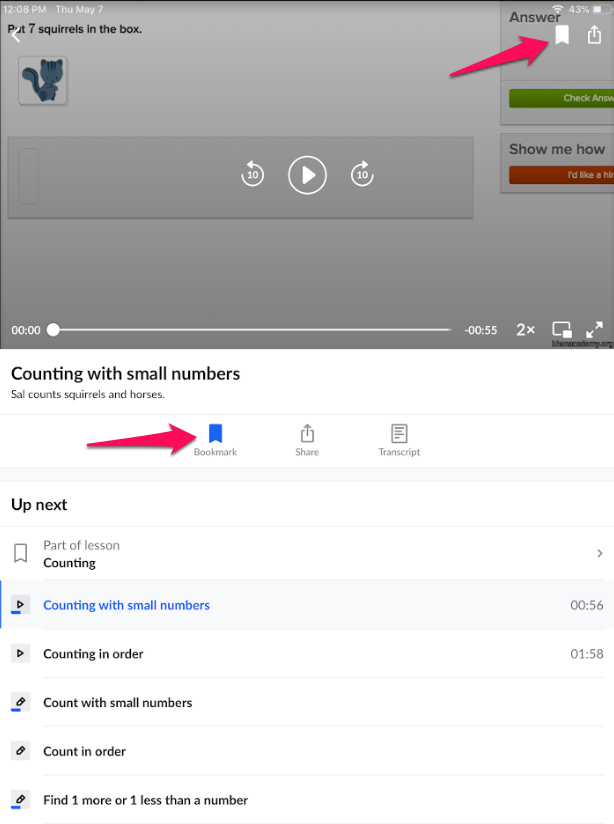The width and height of the screenshot is (614, 824).
Task: Click the description Sal counts squirrels and horses
Action: point(88,394)
